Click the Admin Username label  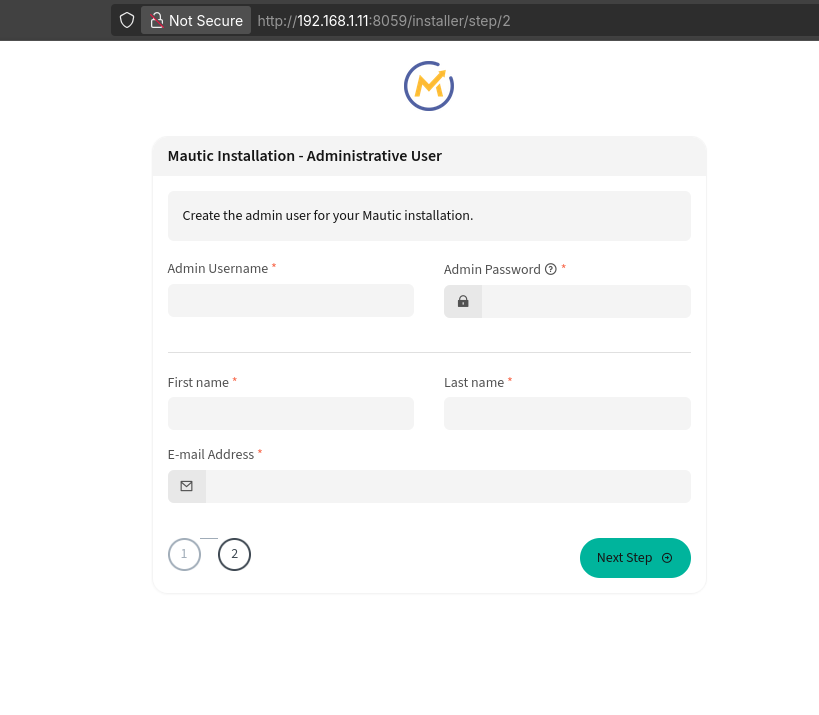(x=217, y=268)
